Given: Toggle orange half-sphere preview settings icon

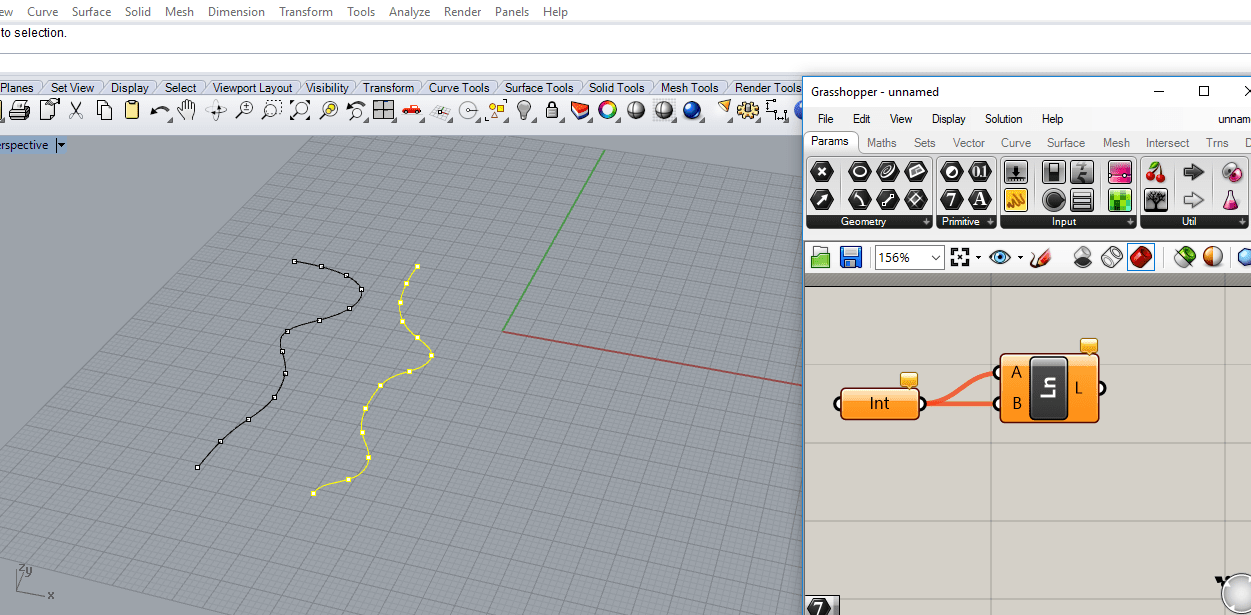Looking at the screenshot, I should pyautogui.click(x=1213, y=257).
